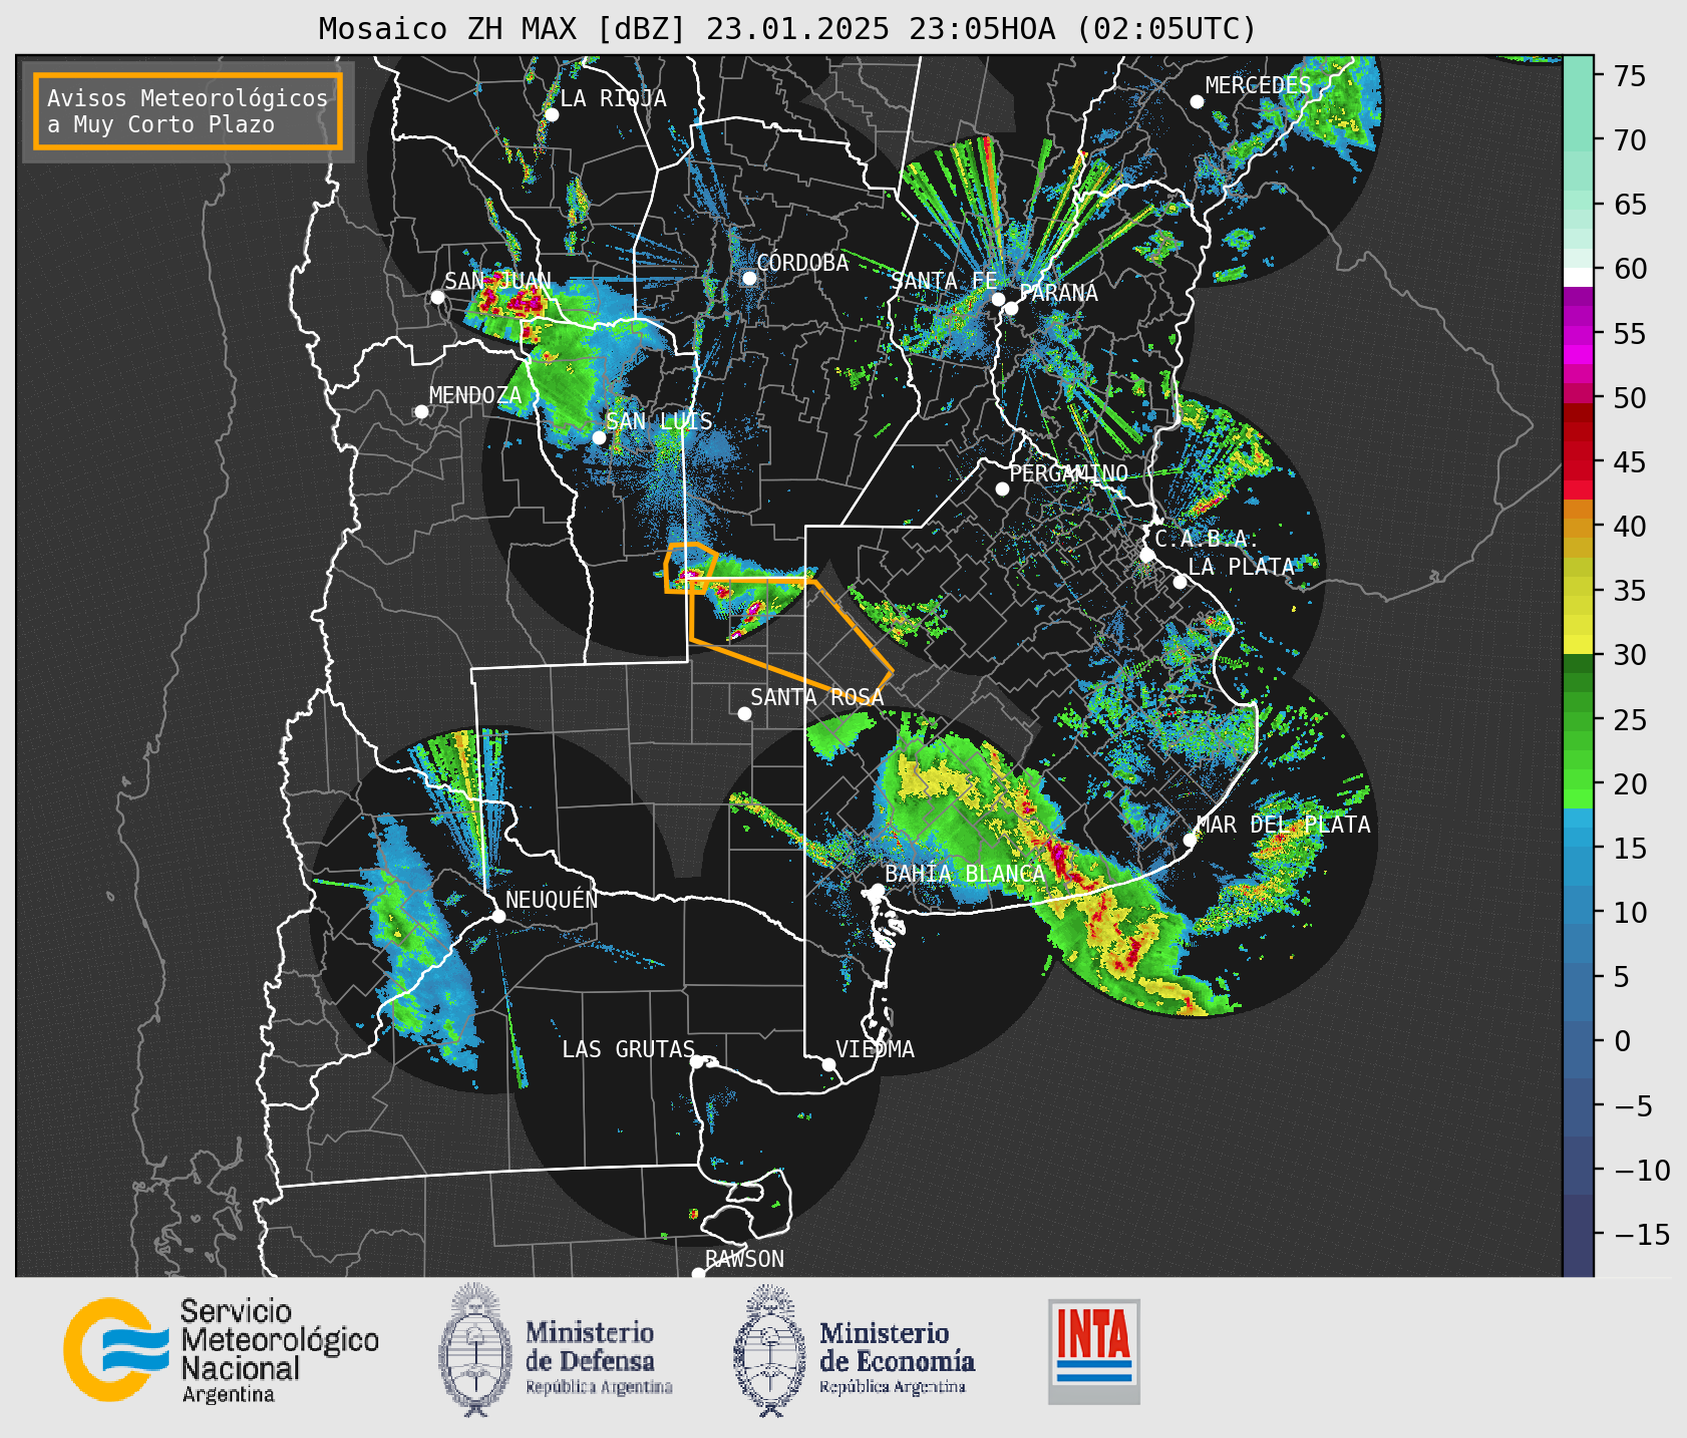Click the C.A.B.A. city marker dot
The image size is (1687, 1438).
tap(1147, 555)
